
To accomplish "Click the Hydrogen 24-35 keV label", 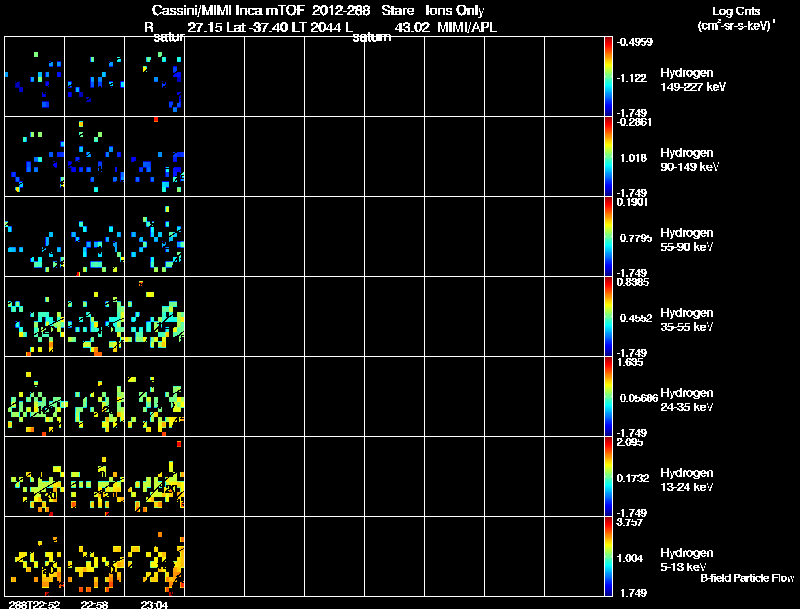I will (687, 400).
